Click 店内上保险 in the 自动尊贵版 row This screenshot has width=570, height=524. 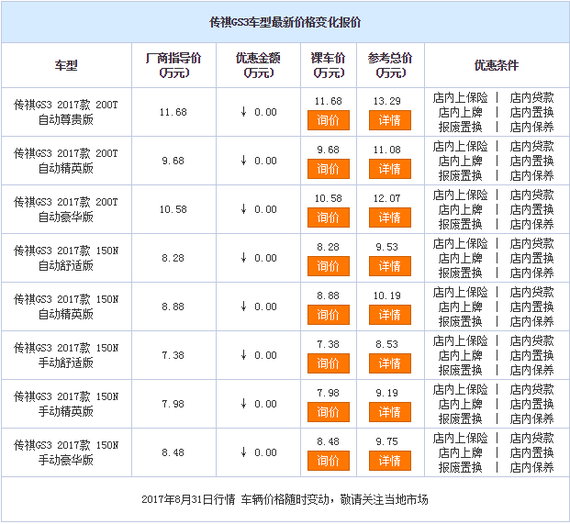(460, 98)
